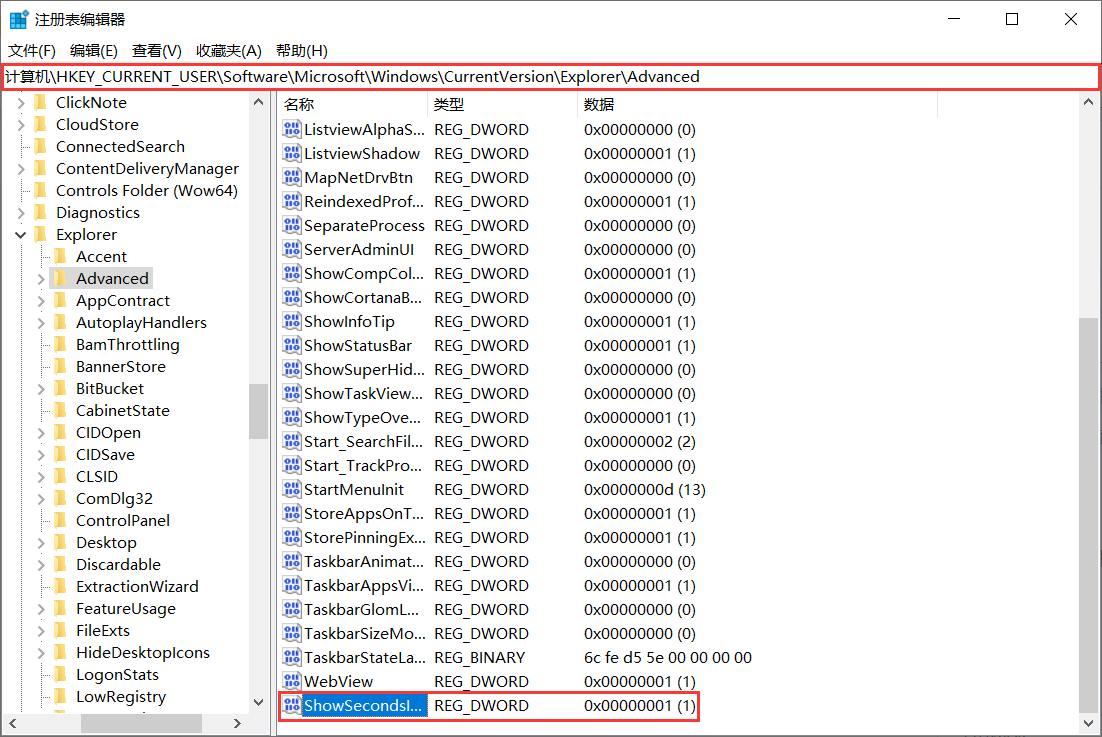
Task: Select the SeparateProcess DWORD icon
Action: click(292, 226)
